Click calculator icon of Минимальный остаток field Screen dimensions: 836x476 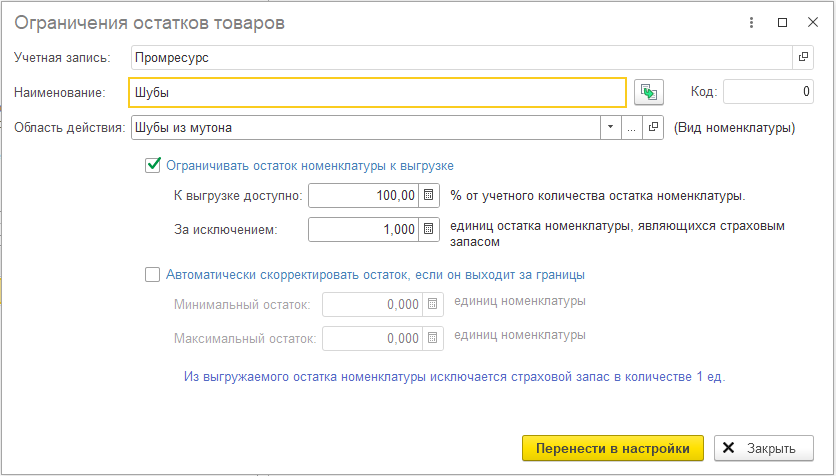click(433, 304)
